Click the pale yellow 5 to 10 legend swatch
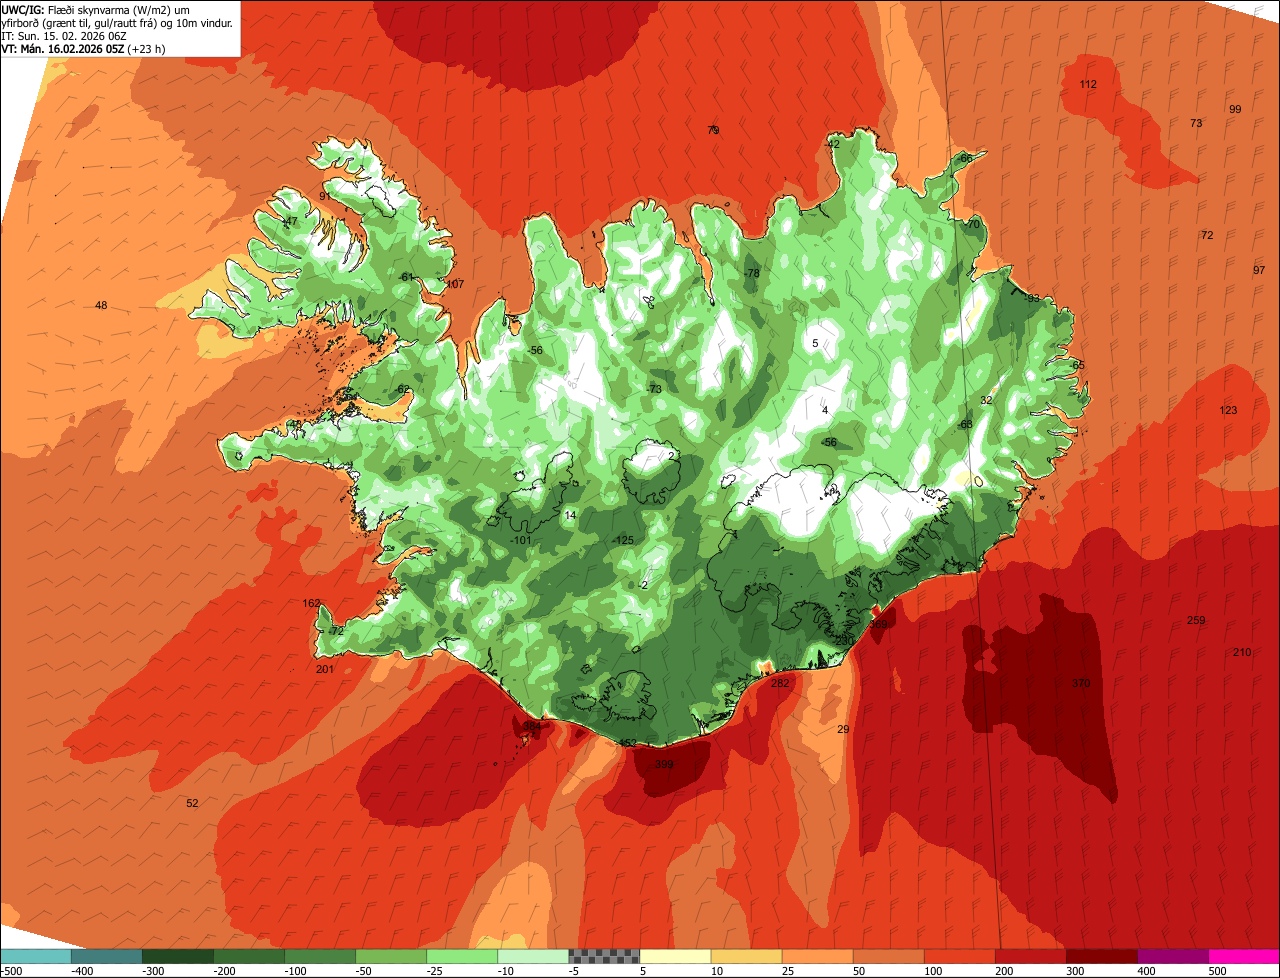Image resolution: width=1280 pixels, height=978 pixels. click(675, 956)
